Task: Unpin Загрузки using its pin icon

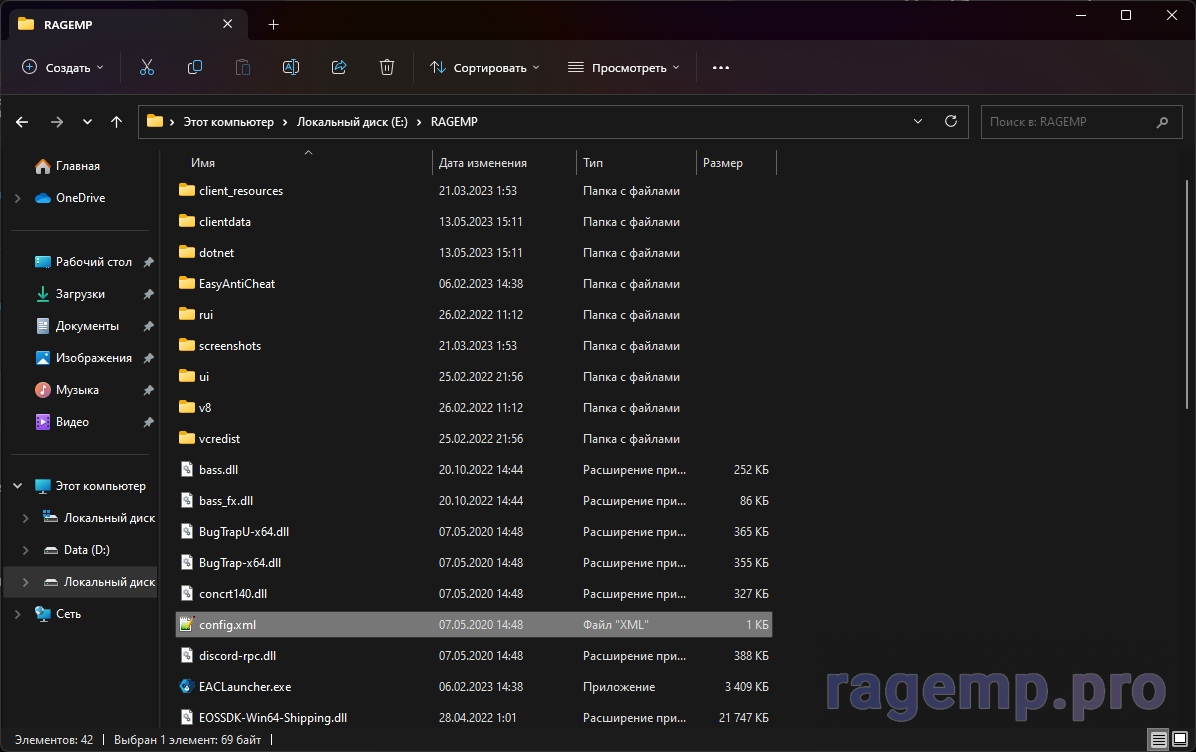Action: [149, 294]
